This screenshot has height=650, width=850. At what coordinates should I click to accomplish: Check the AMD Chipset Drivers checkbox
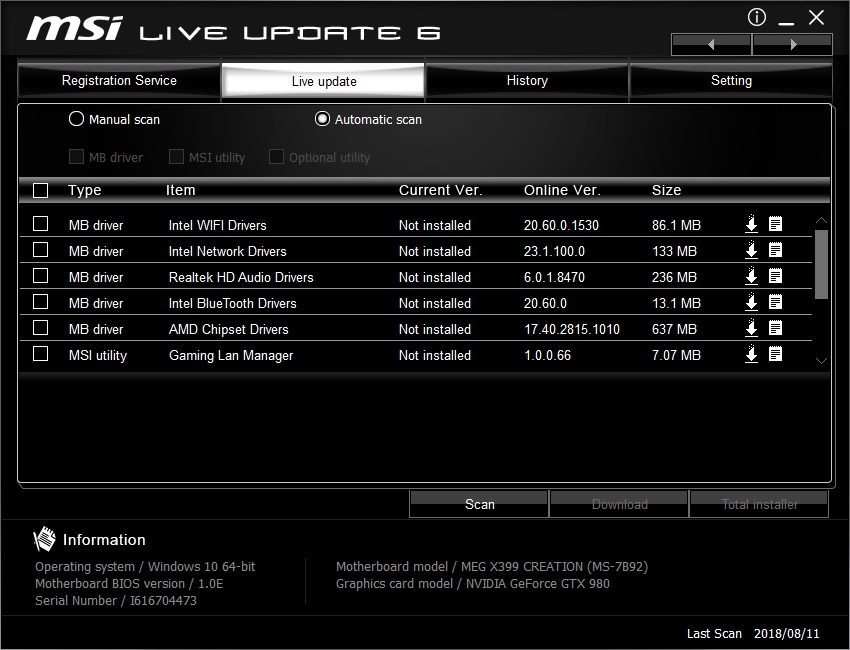pos(41,328)
